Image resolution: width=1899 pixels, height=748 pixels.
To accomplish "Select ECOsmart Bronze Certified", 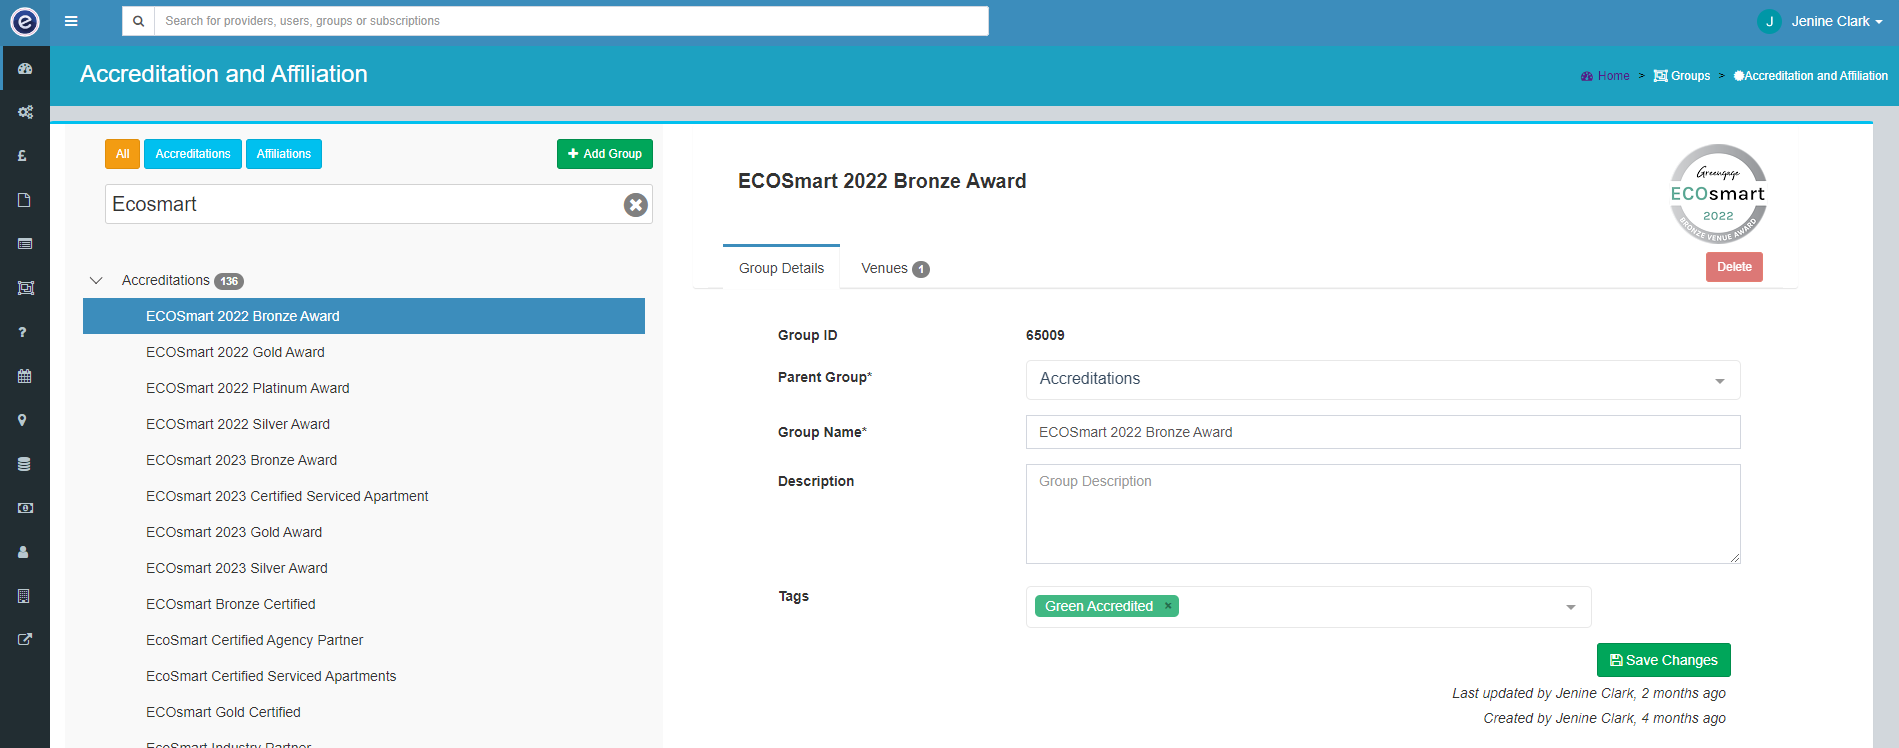I will tap(231, 604).
